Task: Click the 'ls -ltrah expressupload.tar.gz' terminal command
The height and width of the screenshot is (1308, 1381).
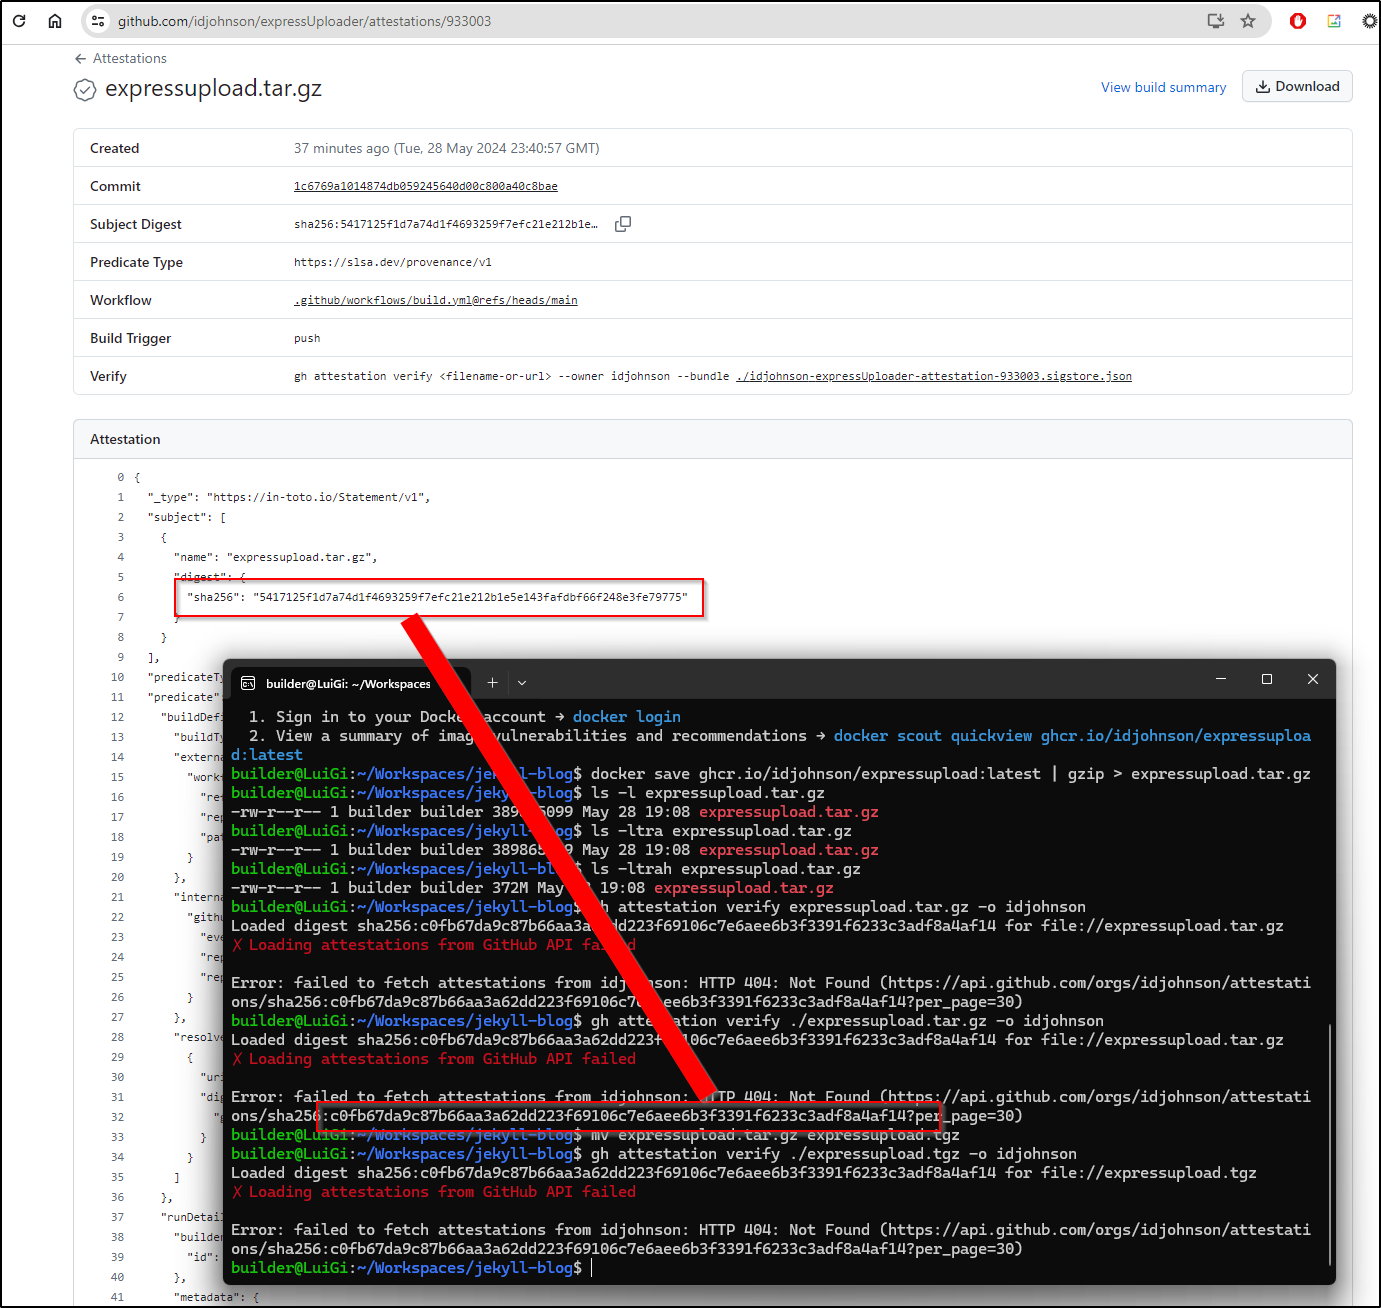Action: coord(726,869)
